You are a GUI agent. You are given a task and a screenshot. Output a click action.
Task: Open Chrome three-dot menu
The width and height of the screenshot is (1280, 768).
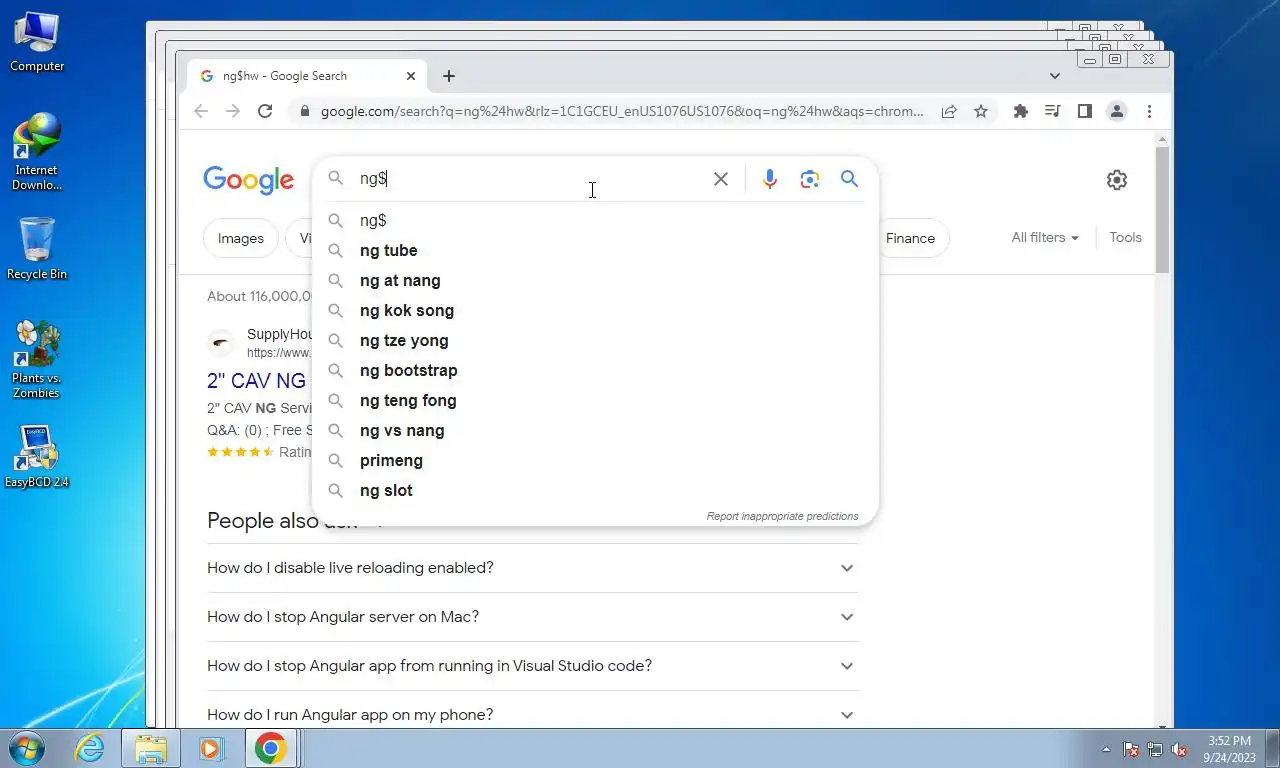1149,111
